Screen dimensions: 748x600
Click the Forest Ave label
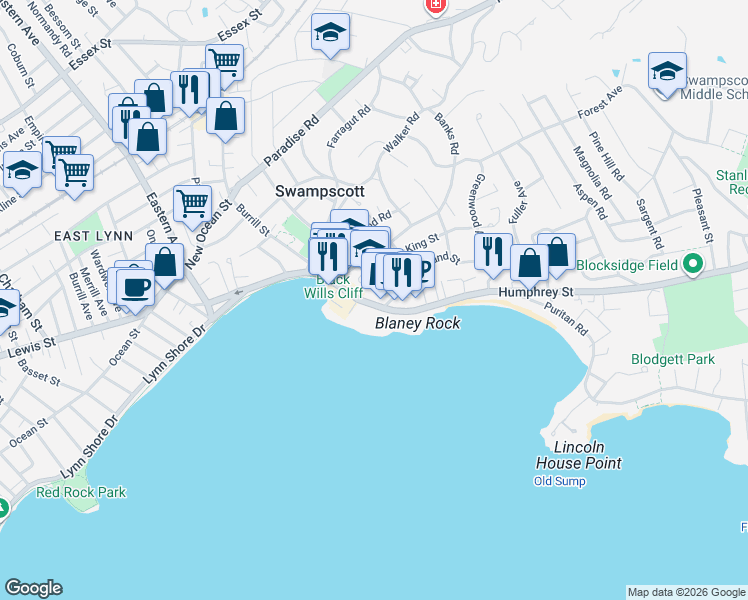[600, 102]
